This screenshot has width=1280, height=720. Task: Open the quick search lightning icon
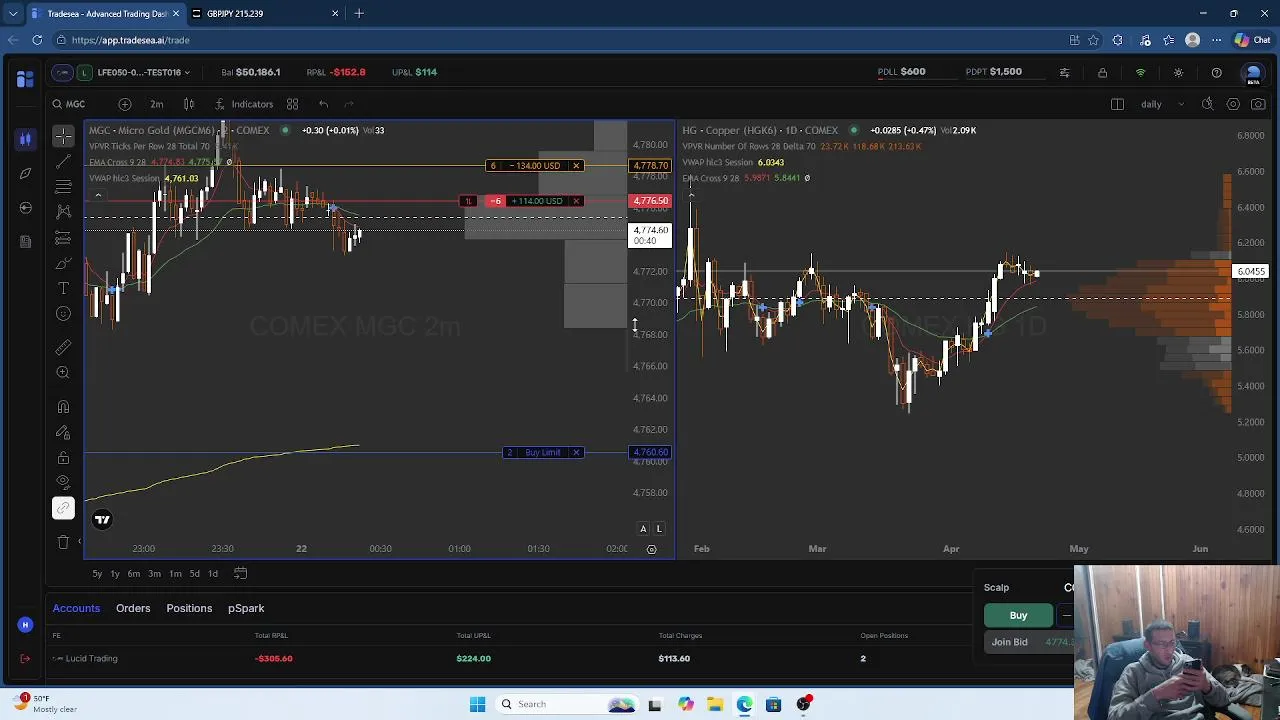coord(1207,104)
